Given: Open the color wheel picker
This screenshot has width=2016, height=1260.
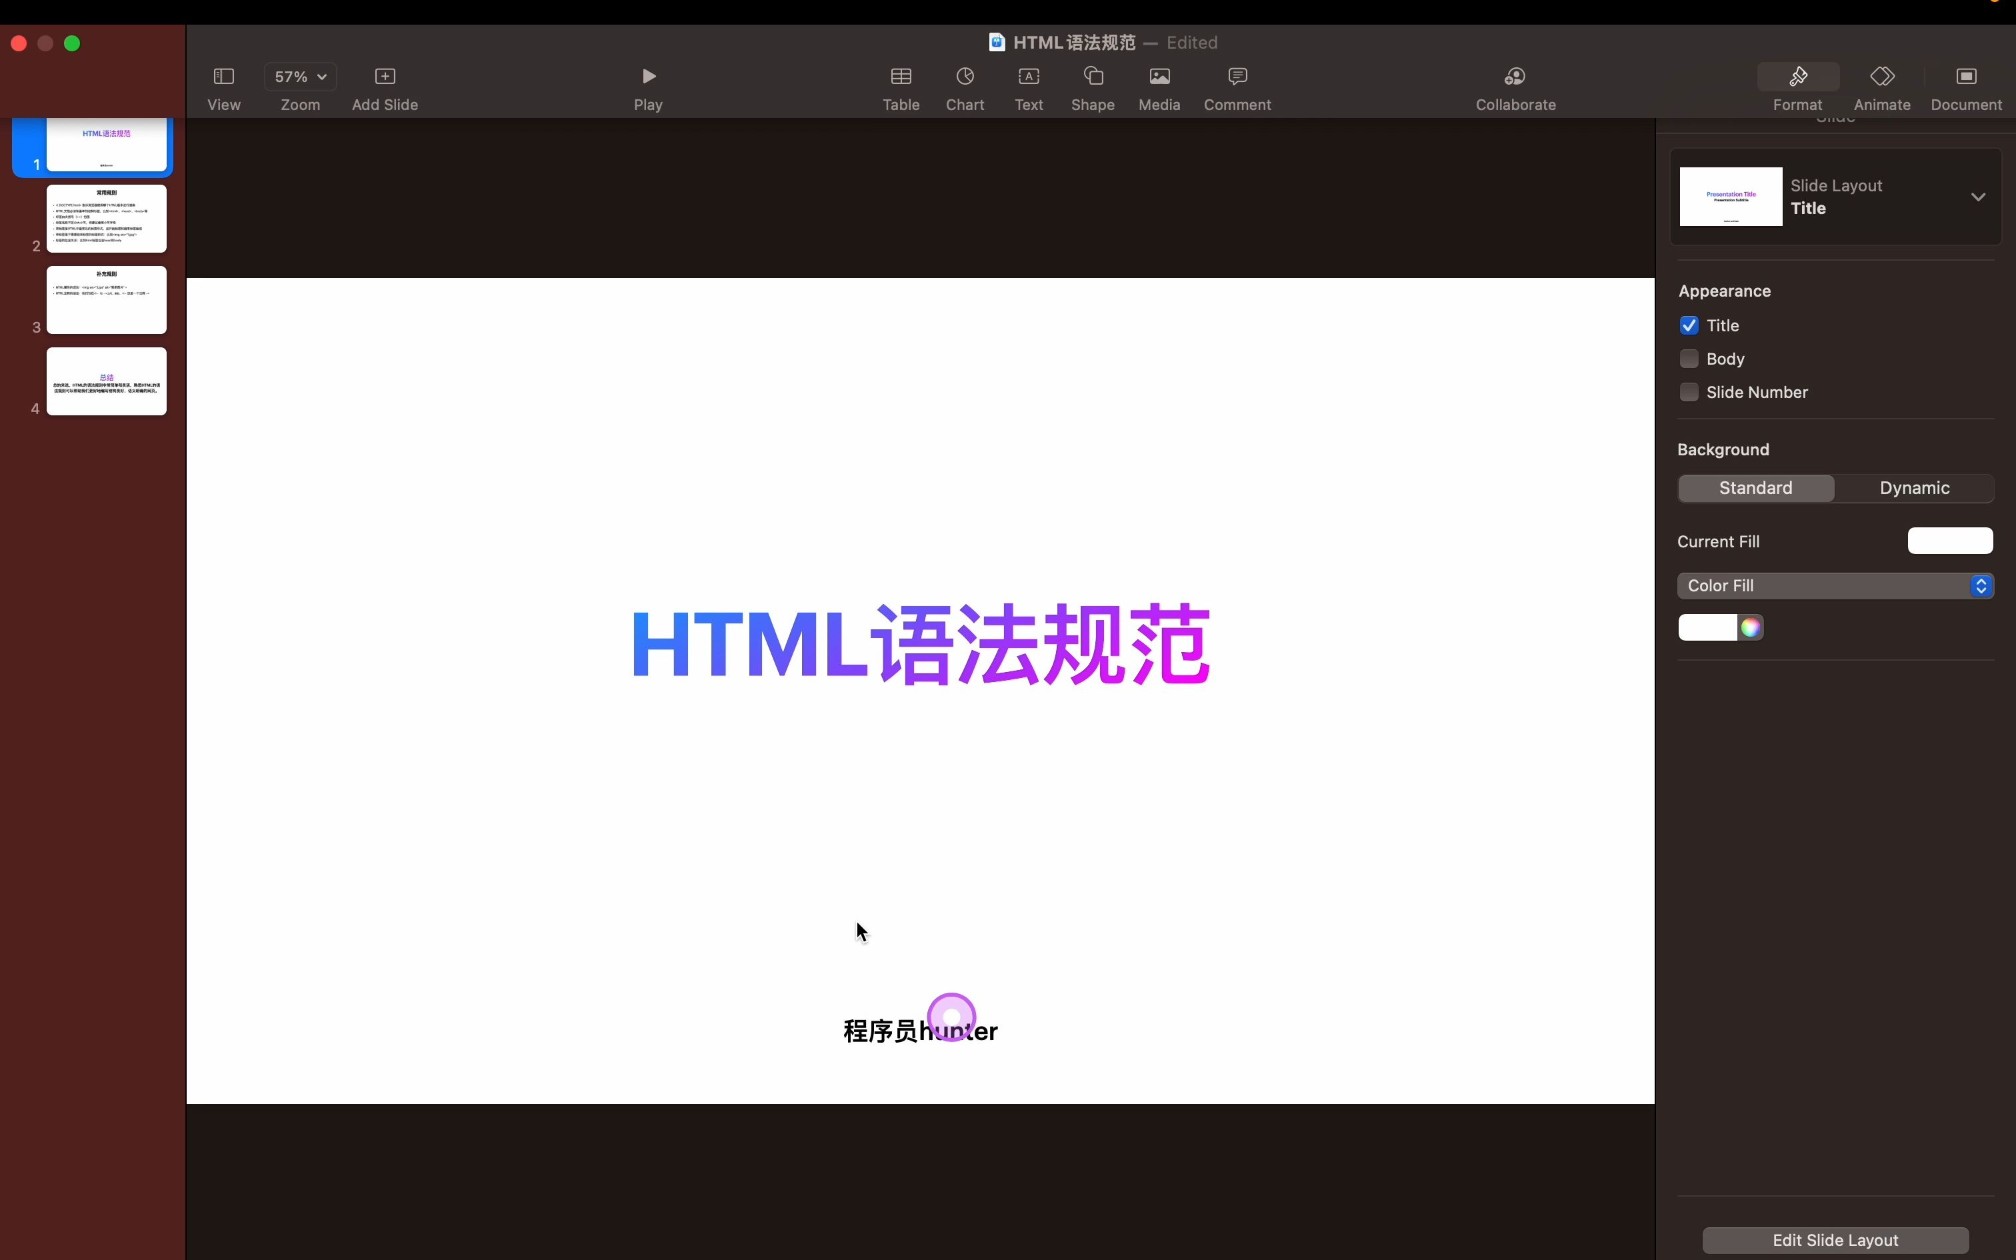Looking at the screenshot, I should coord(1750,628).
